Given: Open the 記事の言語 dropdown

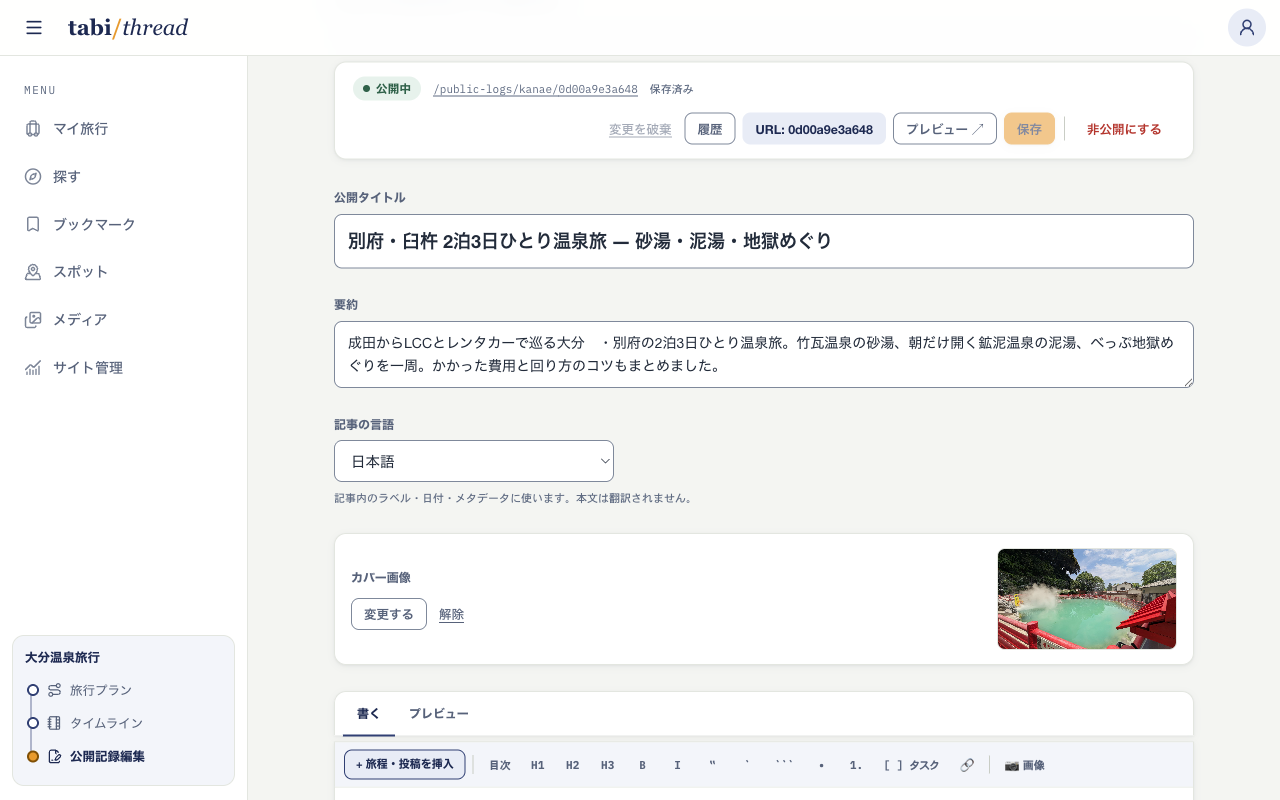Looking at the screenshot, I should pos(474,461).
